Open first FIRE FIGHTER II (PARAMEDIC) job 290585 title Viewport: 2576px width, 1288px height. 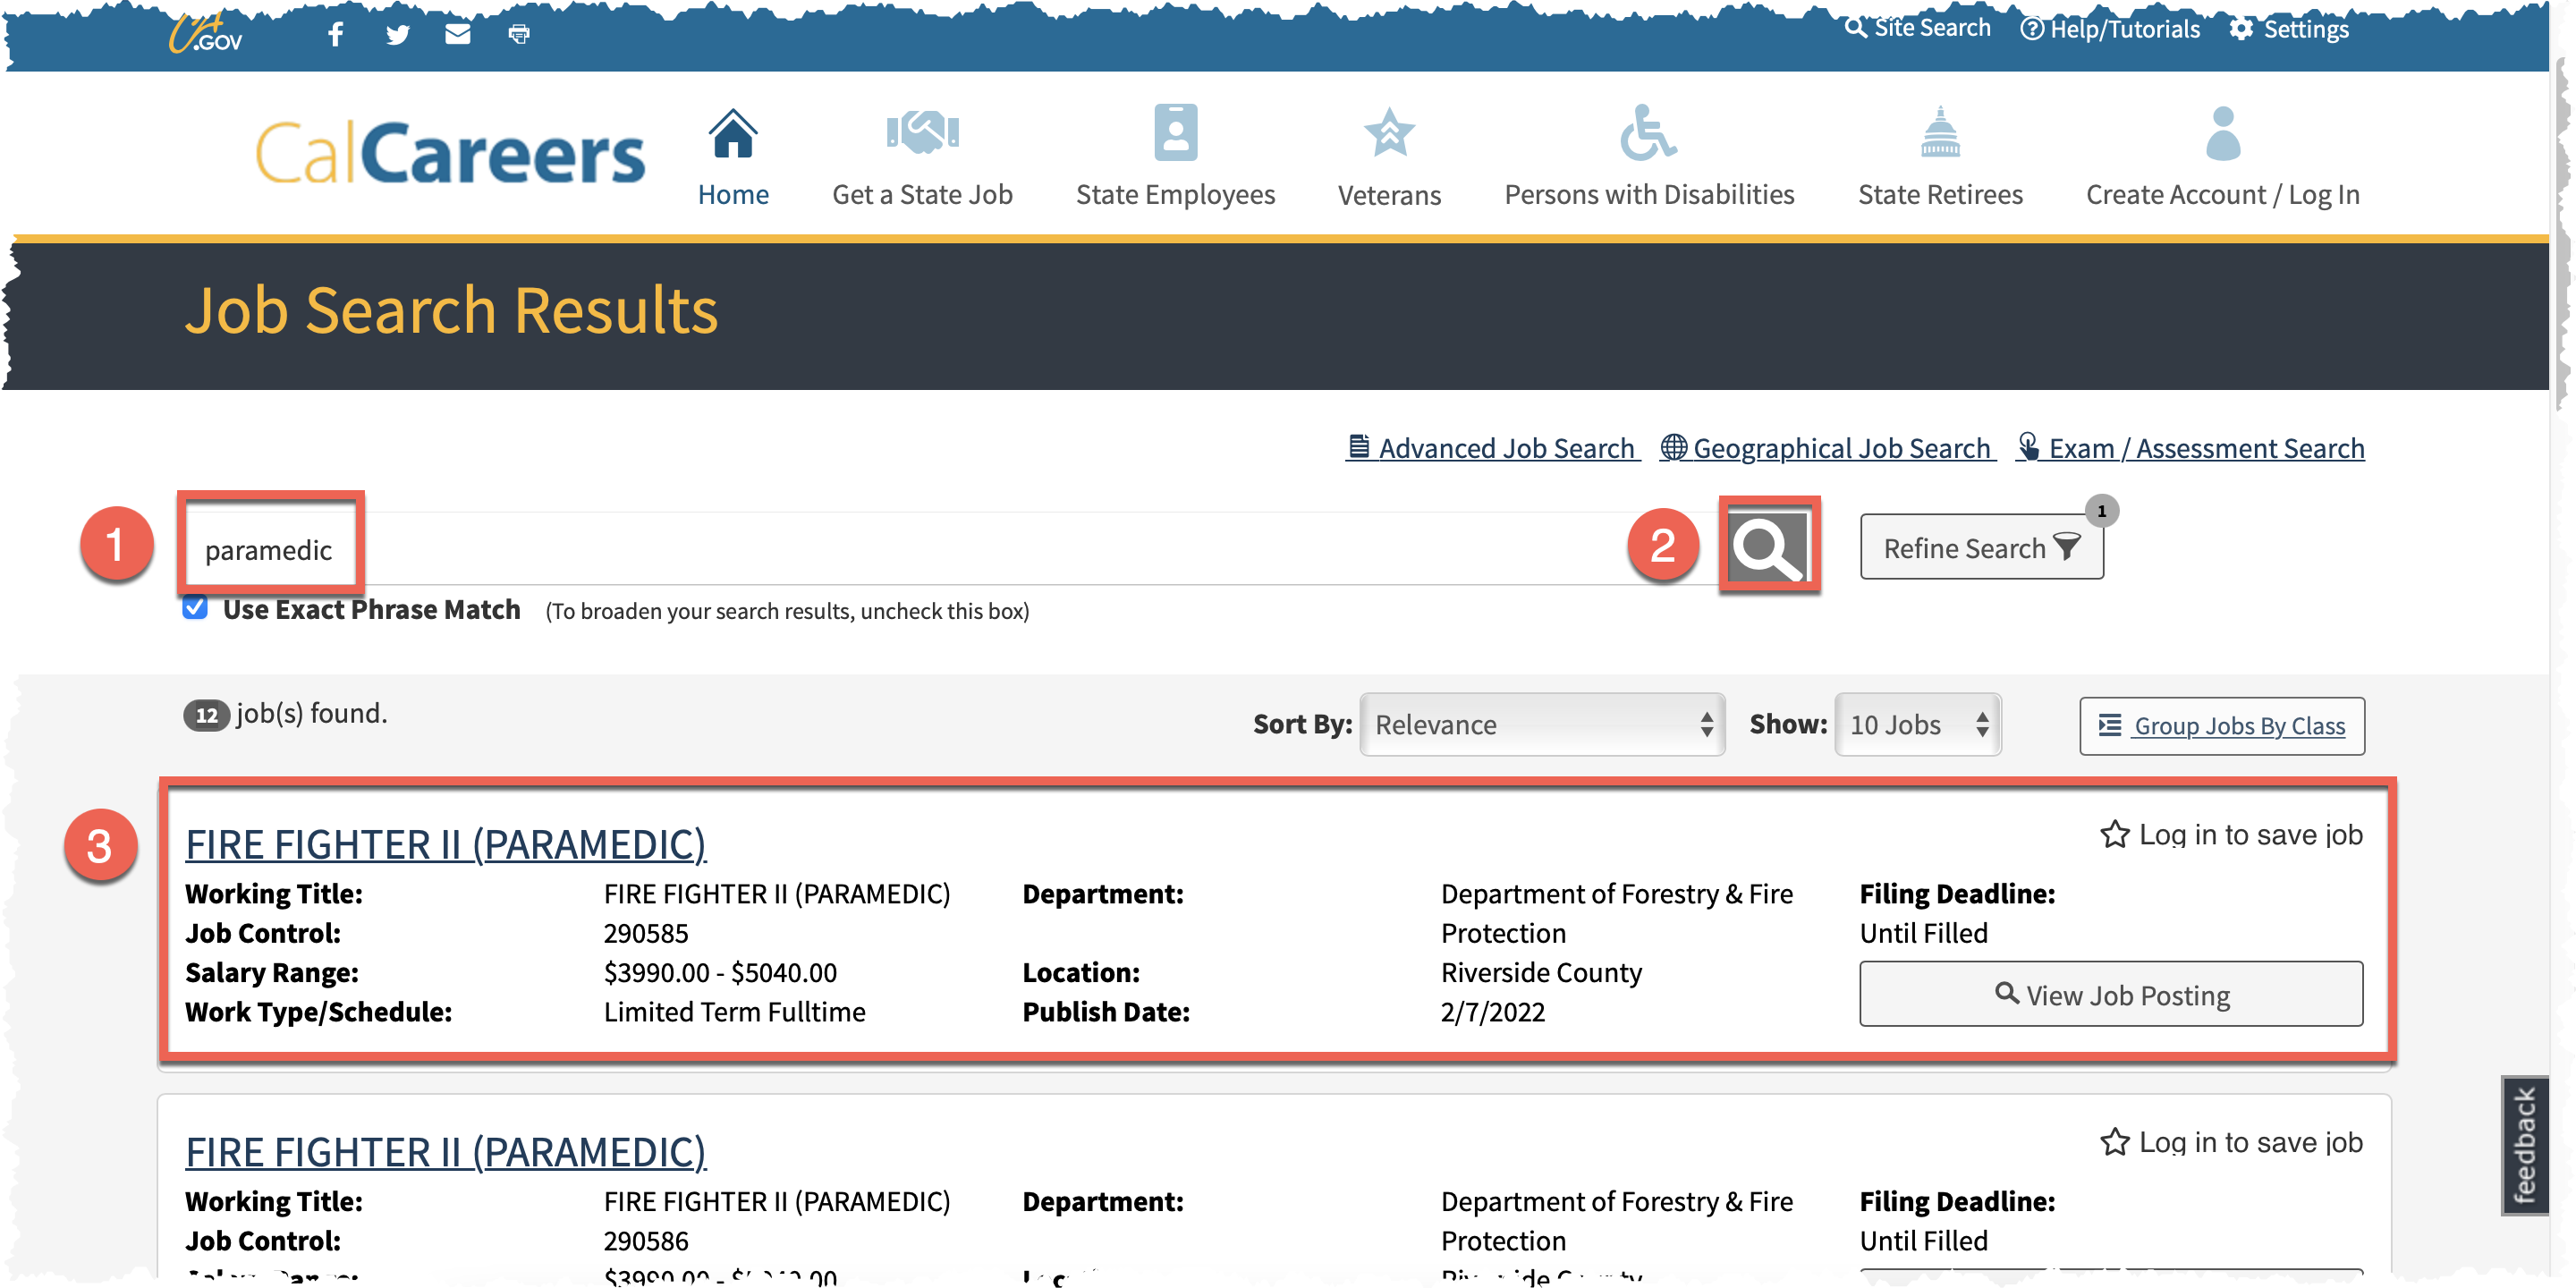(445, 844)
